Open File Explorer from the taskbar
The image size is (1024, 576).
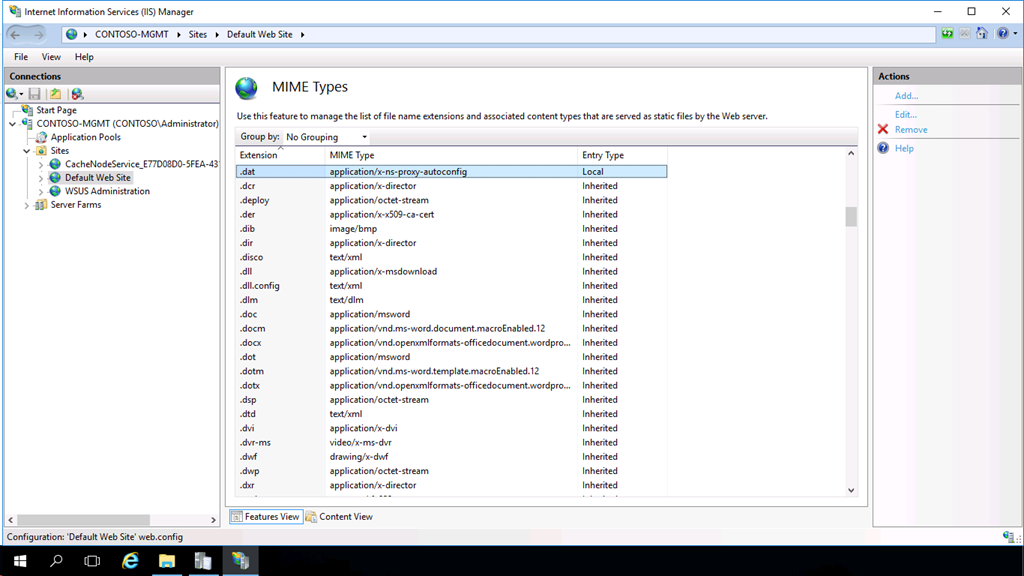pos(166,561)
